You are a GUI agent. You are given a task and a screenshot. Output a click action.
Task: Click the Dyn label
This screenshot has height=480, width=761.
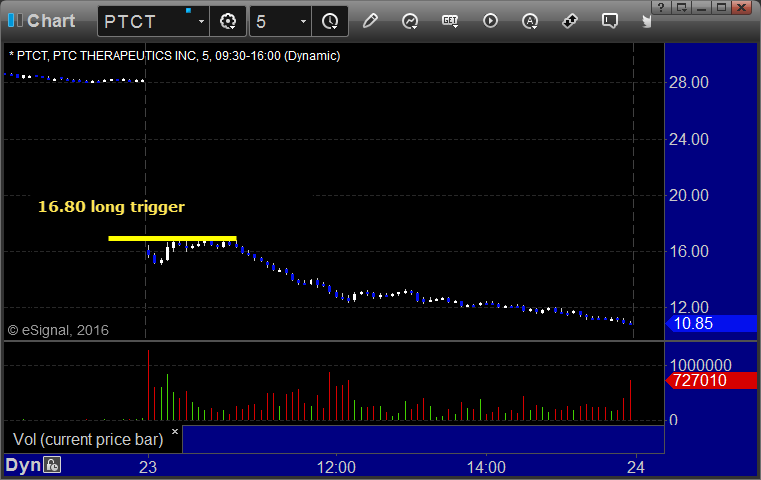(x=23, y=465)
